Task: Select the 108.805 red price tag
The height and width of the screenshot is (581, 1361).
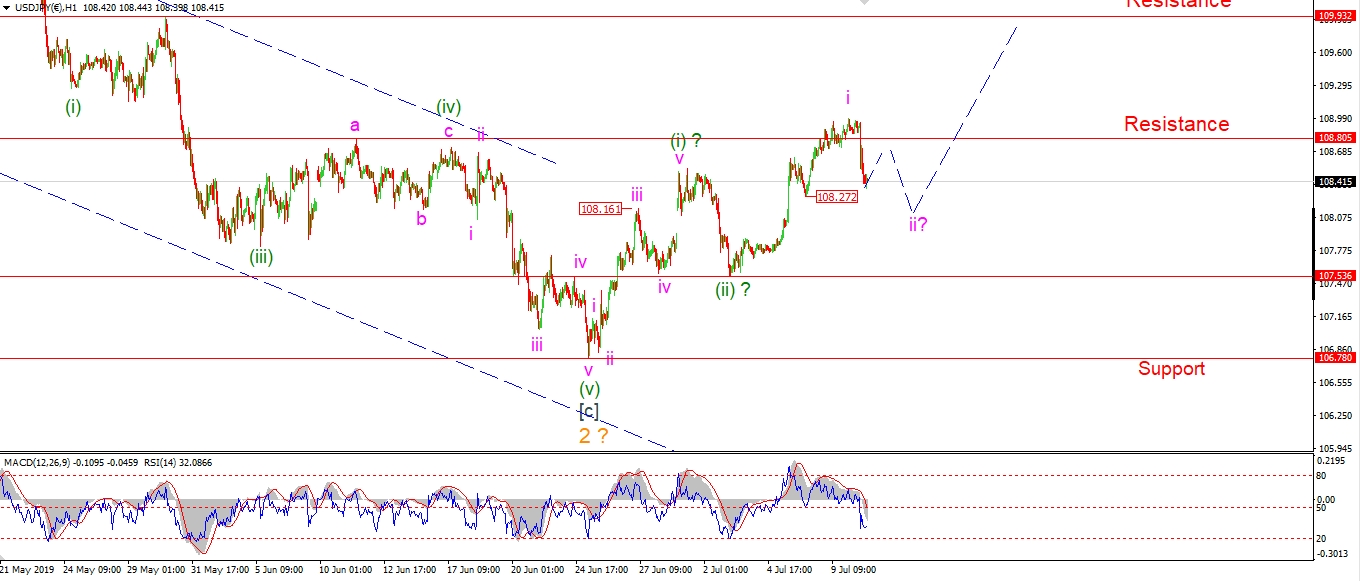Action: 1335,138
